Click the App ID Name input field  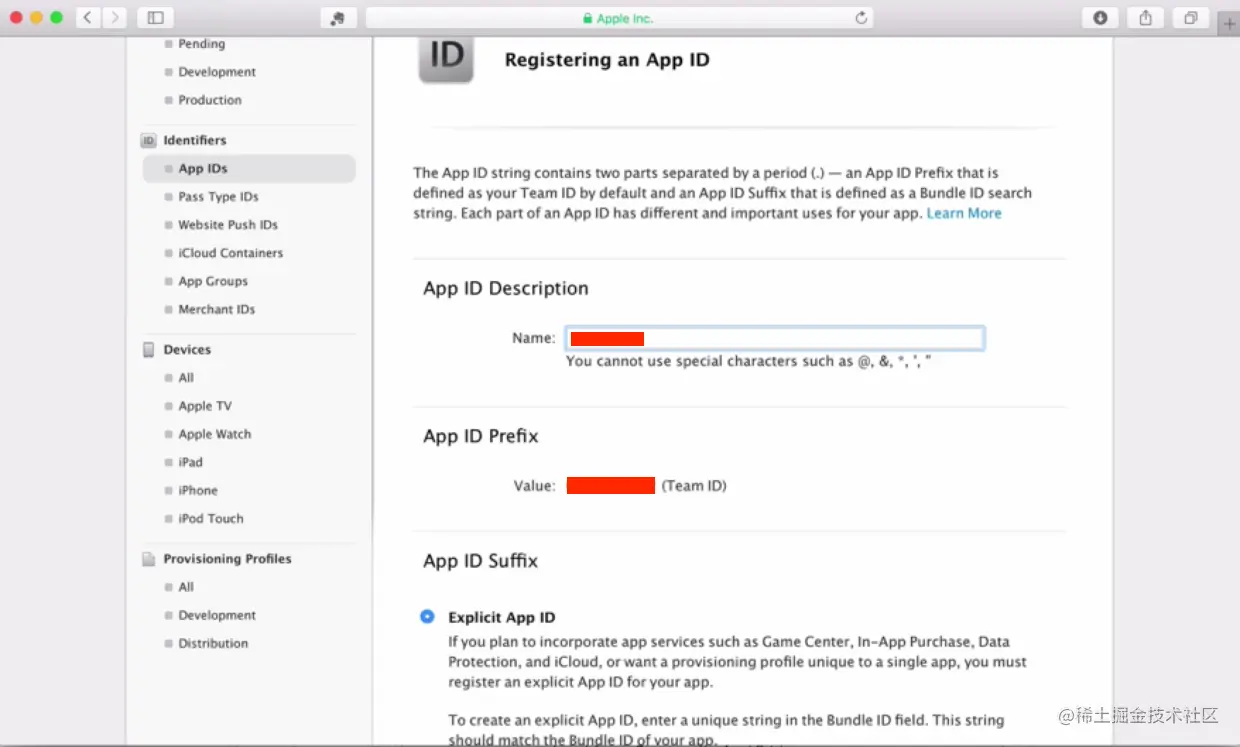click(775, 338)
